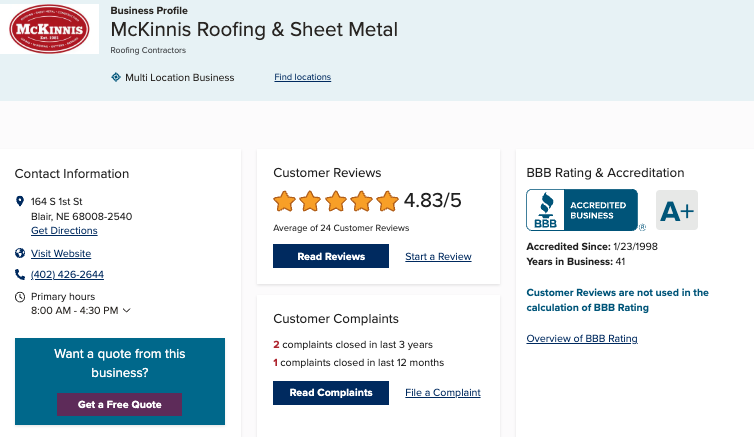
Task: Click the fifth review star
Action: coord(388,201)
